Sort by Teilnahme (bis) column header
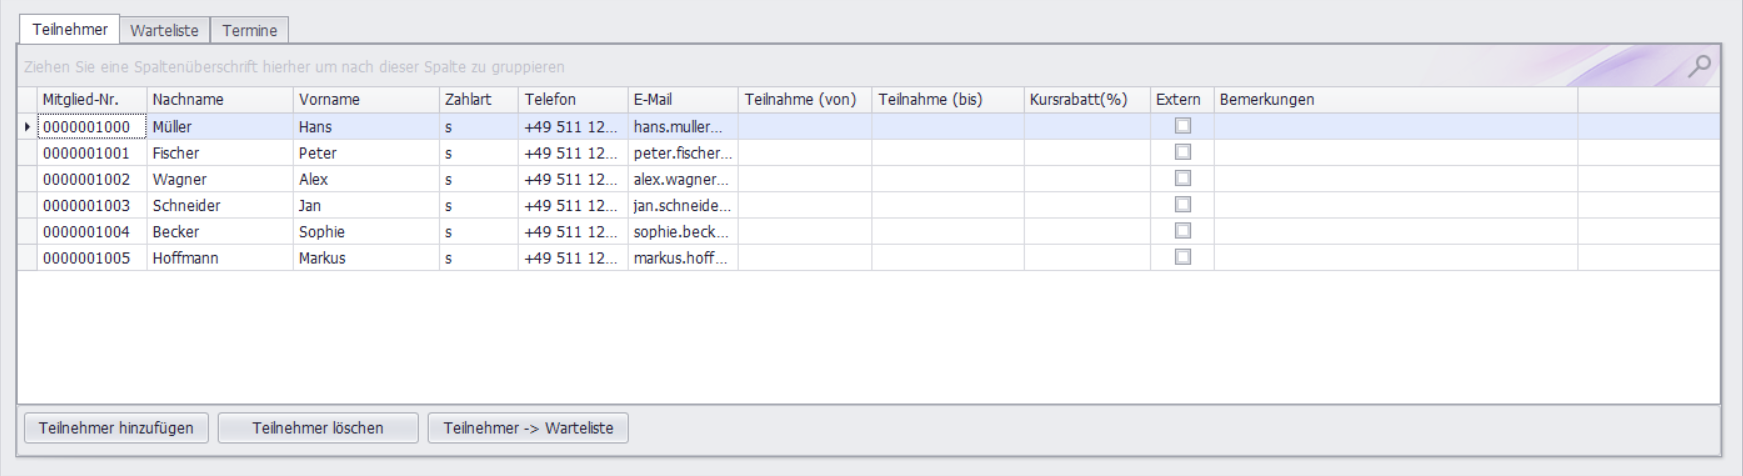This screenshot has height=476, width=1743. pos(948,99)
